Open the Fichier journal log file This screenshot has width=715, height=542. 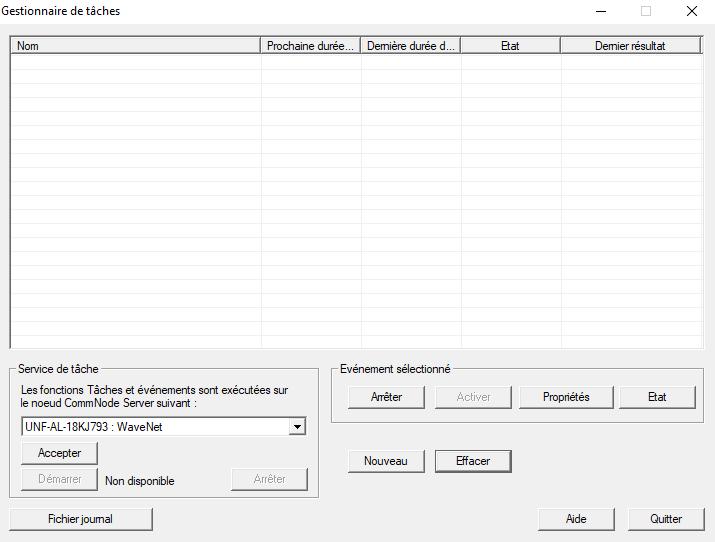pyautogui.click(x=80, y=519)
